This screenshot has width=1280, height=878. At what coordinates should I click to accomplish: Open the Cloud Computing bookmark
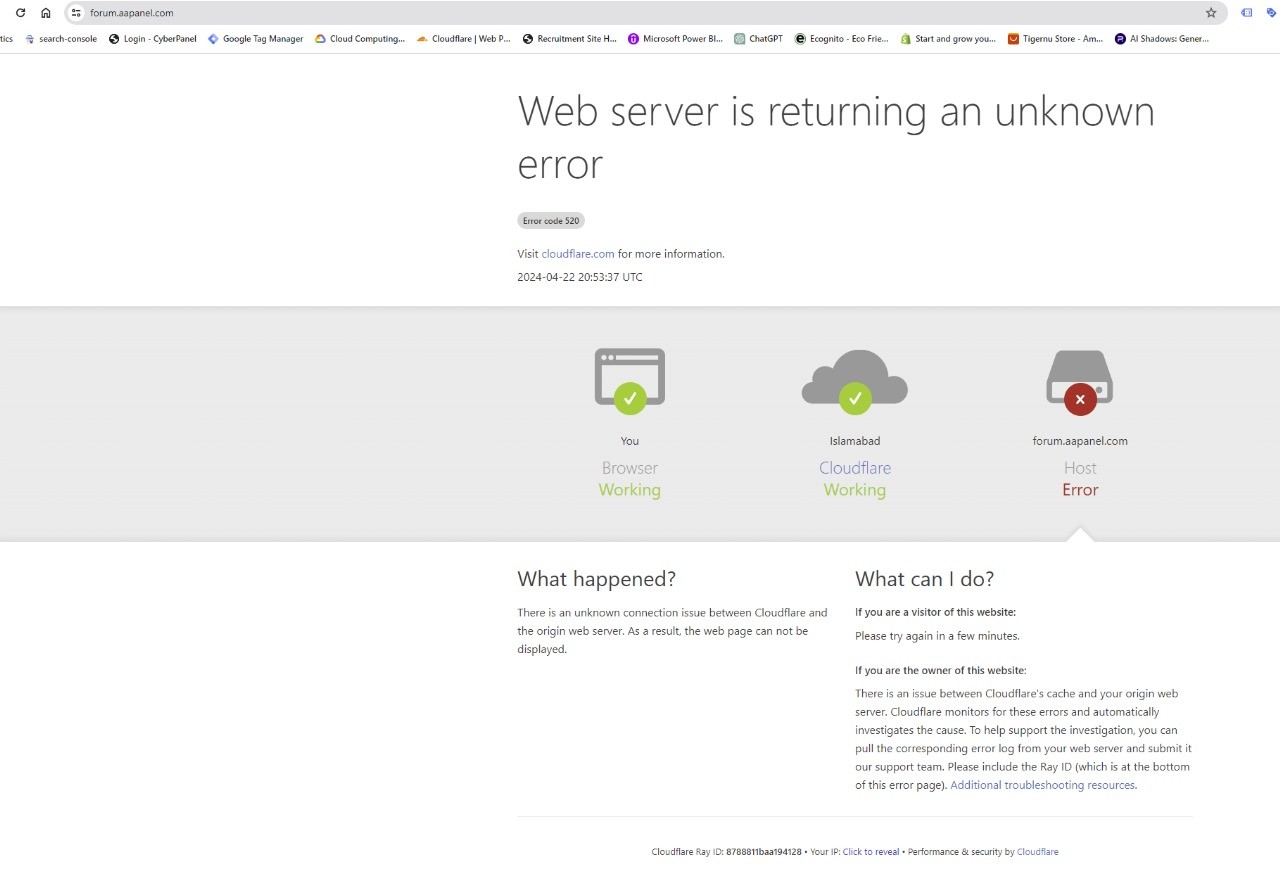tap(360, 39)
